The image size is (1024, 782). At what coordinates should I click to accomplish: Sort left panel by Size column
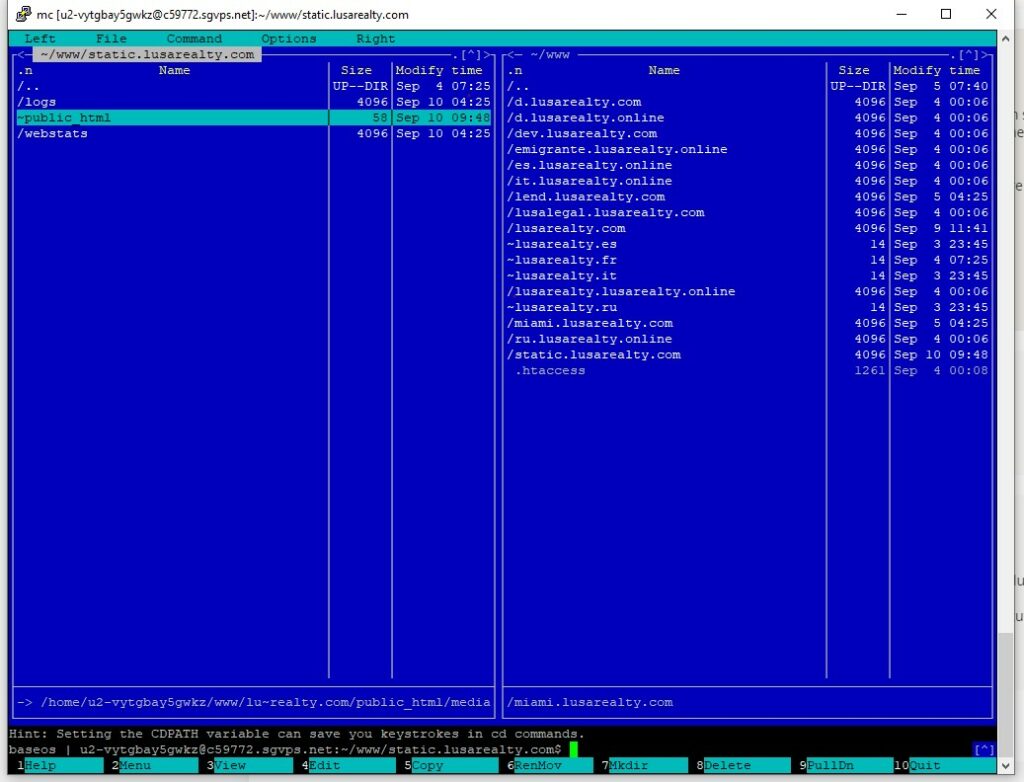[x=356, y=71]
